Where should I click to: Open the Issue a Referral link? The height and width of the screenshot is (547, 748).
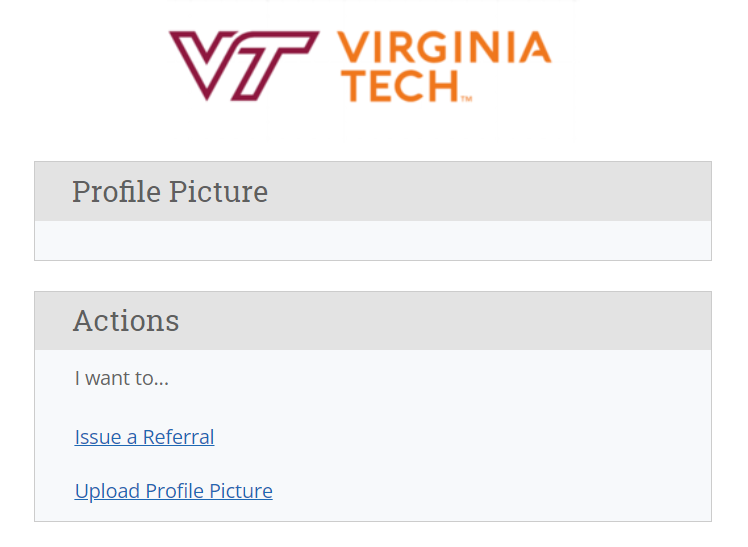click(145, 437)
